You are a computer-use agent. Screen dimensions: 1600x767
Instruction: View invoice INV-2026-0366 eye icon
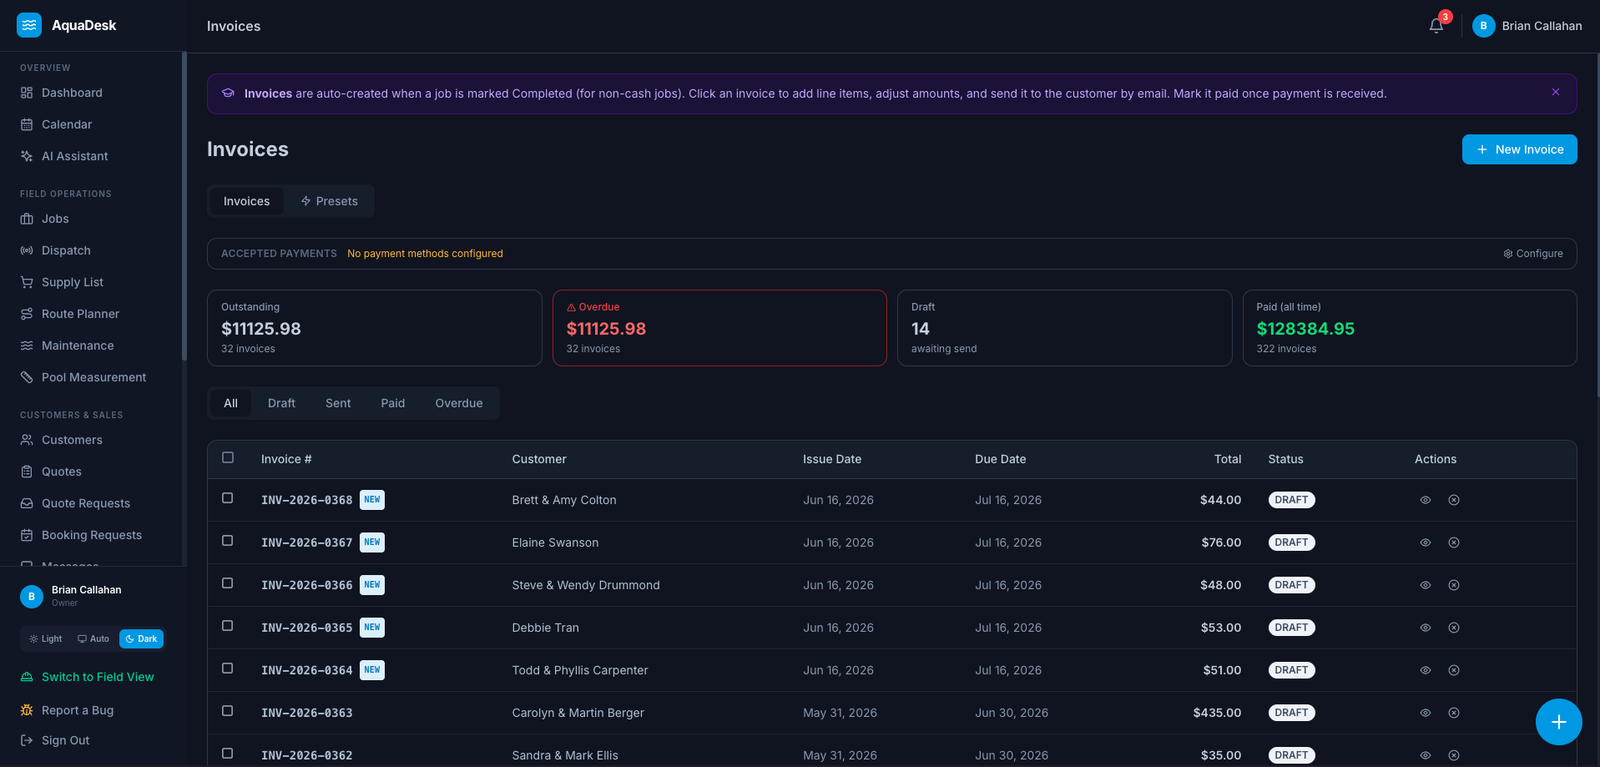click(x=1425, y=585)
